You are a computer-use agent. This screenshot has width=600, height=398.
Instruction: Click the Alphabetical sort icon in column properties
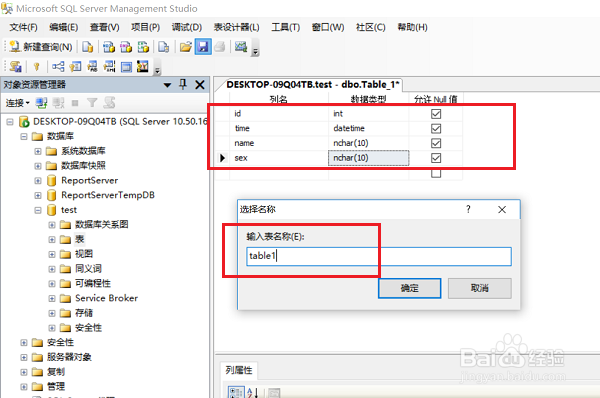253,392
